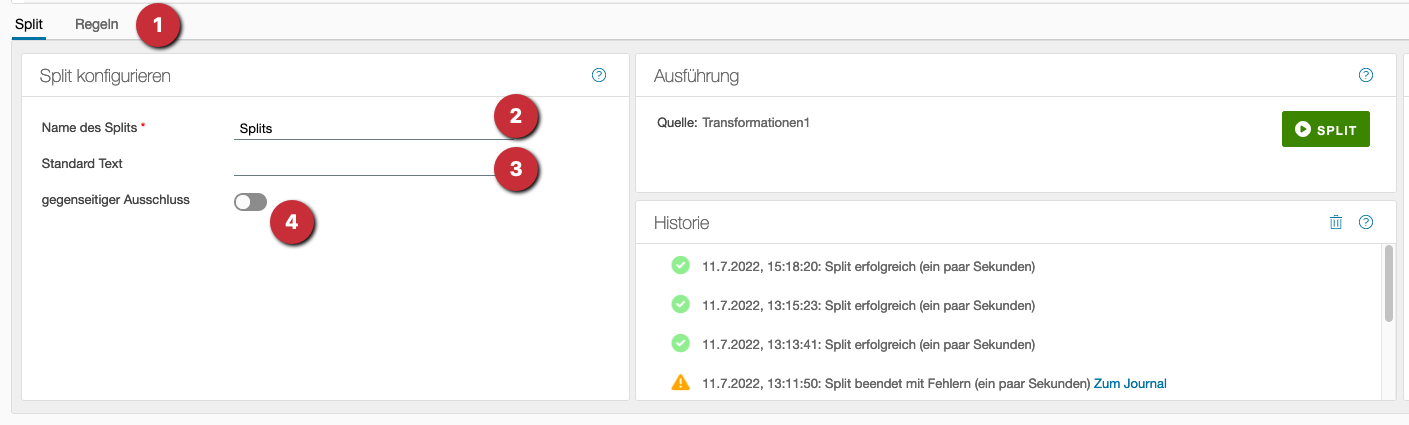The image size is (1409, 425).
Task: Click the Historie list scrollbar
Action: coord(1388,284)
